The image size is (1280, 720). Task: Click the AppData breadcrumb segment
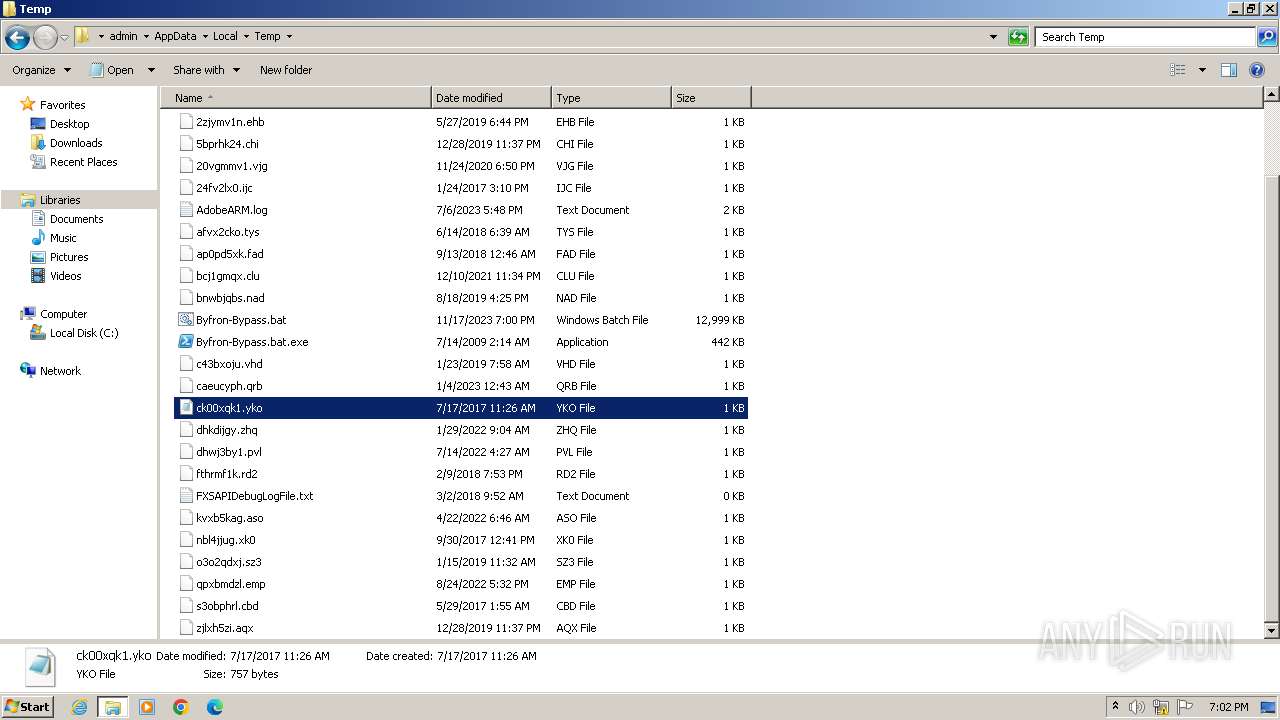(175, 36)
